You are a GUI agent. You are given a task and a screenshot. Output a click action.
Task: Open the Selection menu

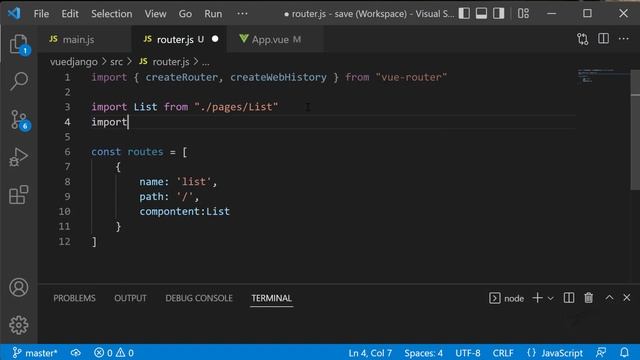point(111,13)
